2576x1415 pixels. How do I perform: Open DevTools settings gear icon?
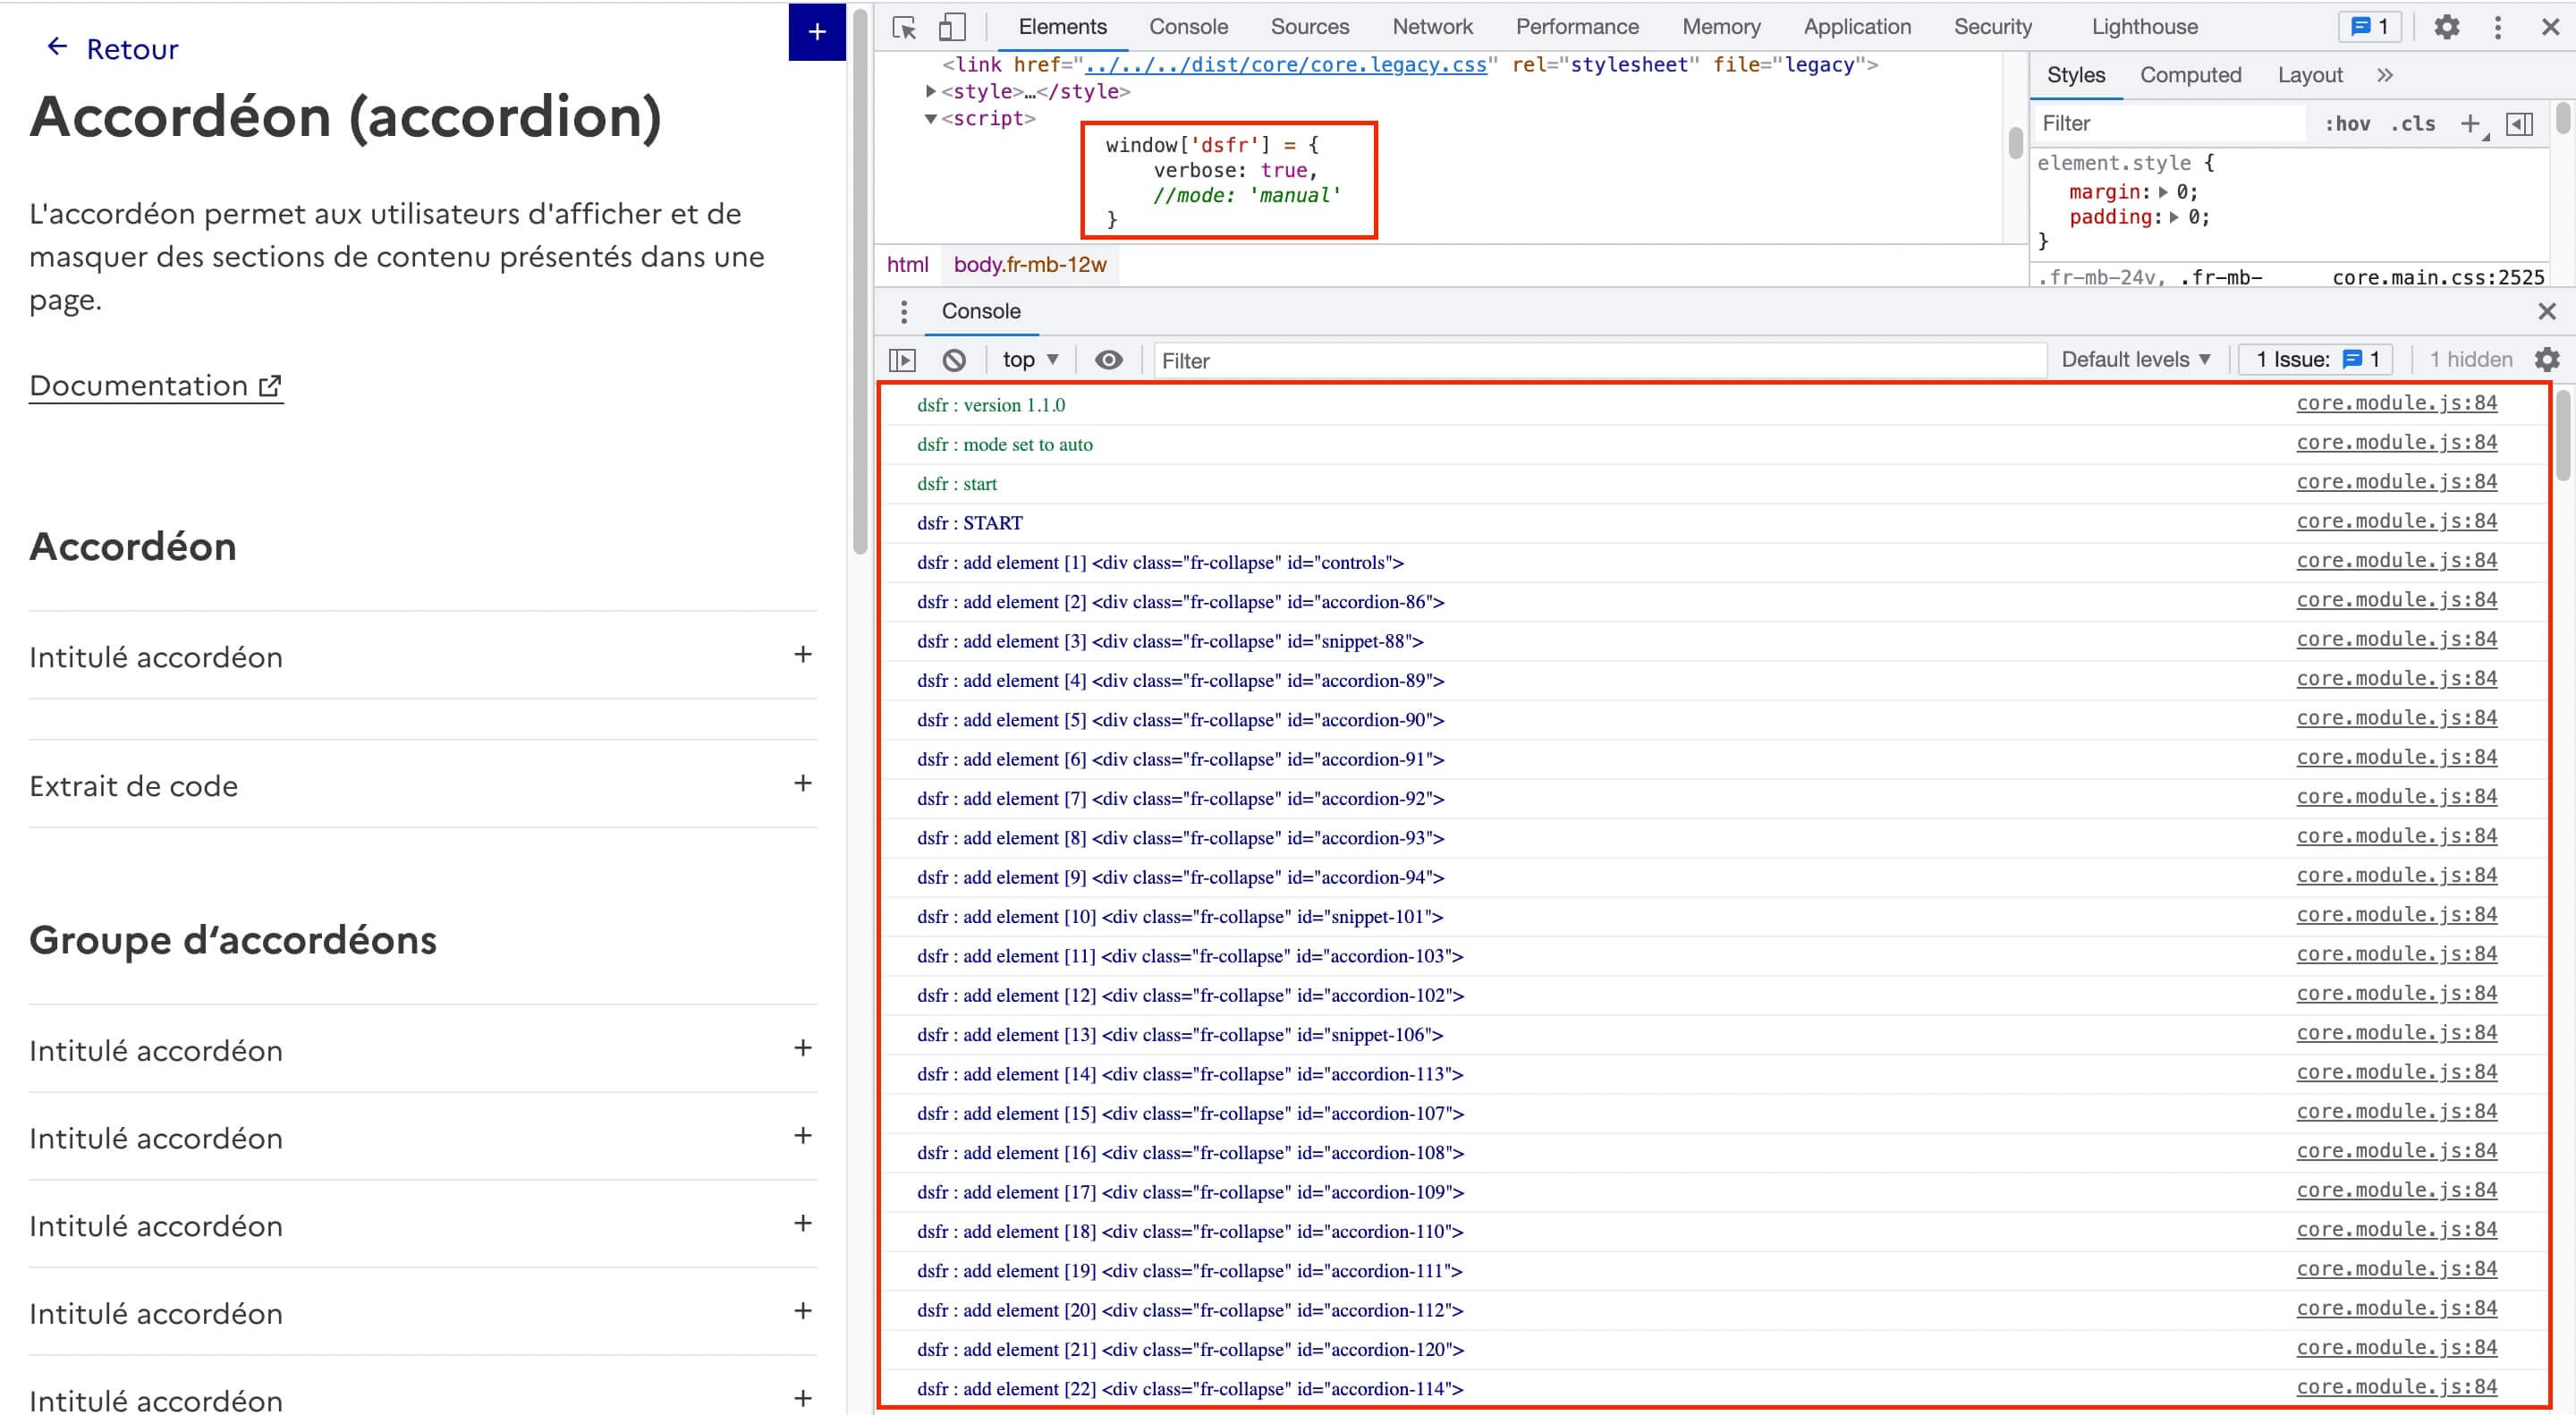pyautogui.click(x=2446, y=27)
